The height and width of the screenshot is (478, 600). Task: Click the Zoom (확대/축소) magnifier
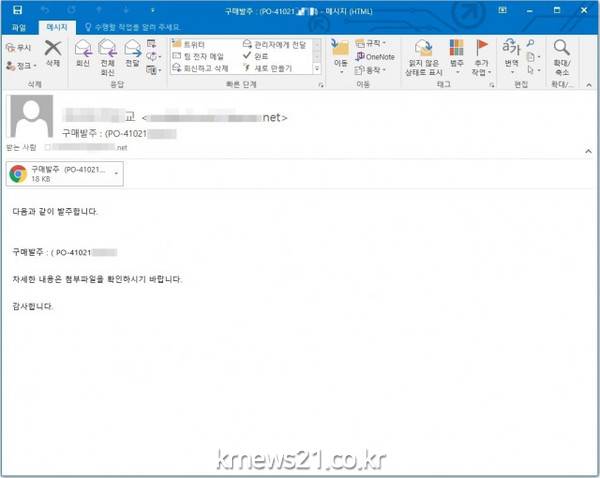(x=562, y=54)
